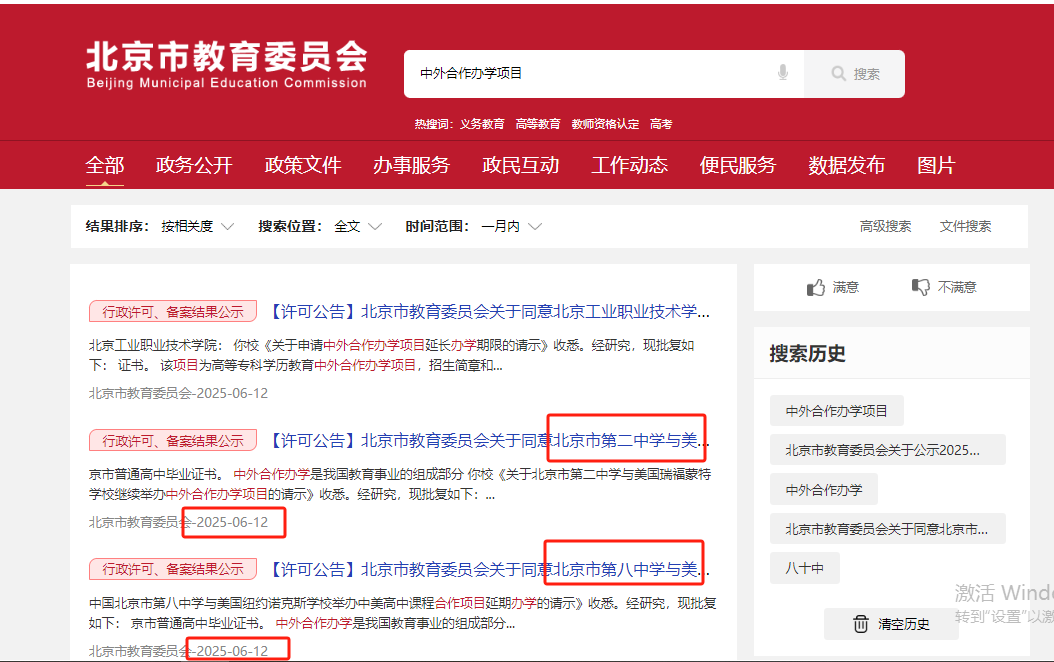Image resolution: width=1054 pixels, height=662 pixels.
Task: Open the 一月内 time range dropdown
Action: pos(511,226)
